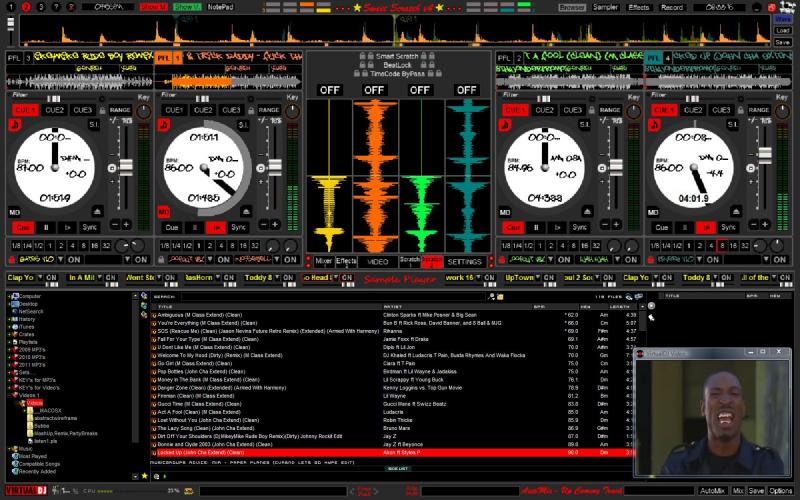Click the question mark circle at top left
Image resolution: width=800 pixels, height=500 pixels.
pyautogui.click(x=57, y=7)
